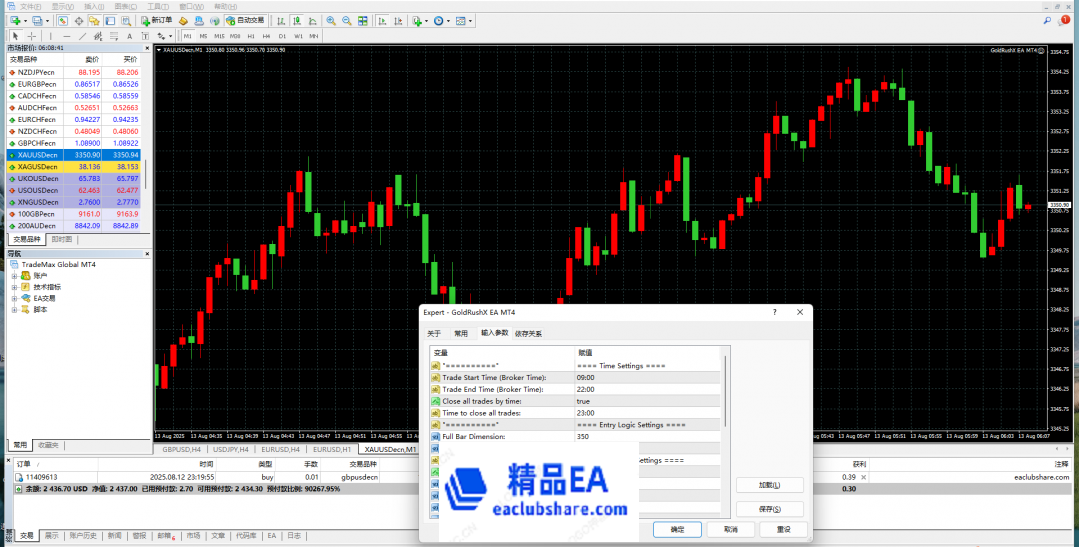Open the periods clock icon
Image resolution: width=1079 pixels, height=547 pixels.
(438, 21)
